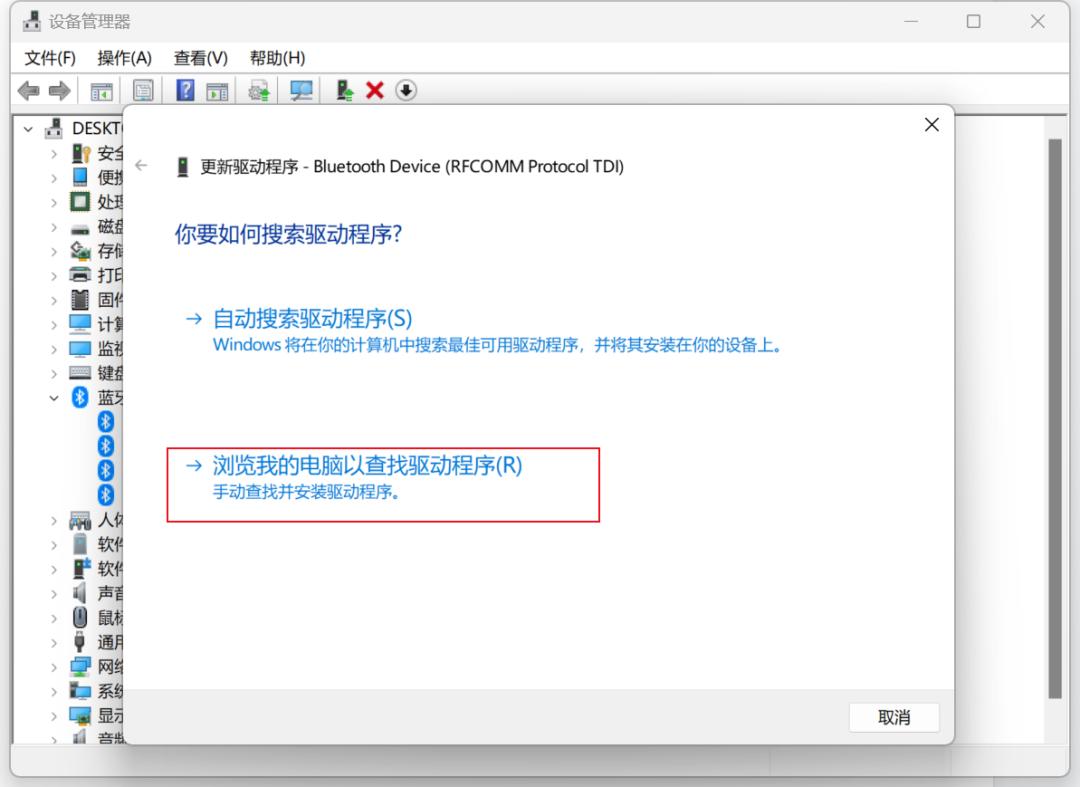Select the 声音 speaker category icon

point(80,593)
